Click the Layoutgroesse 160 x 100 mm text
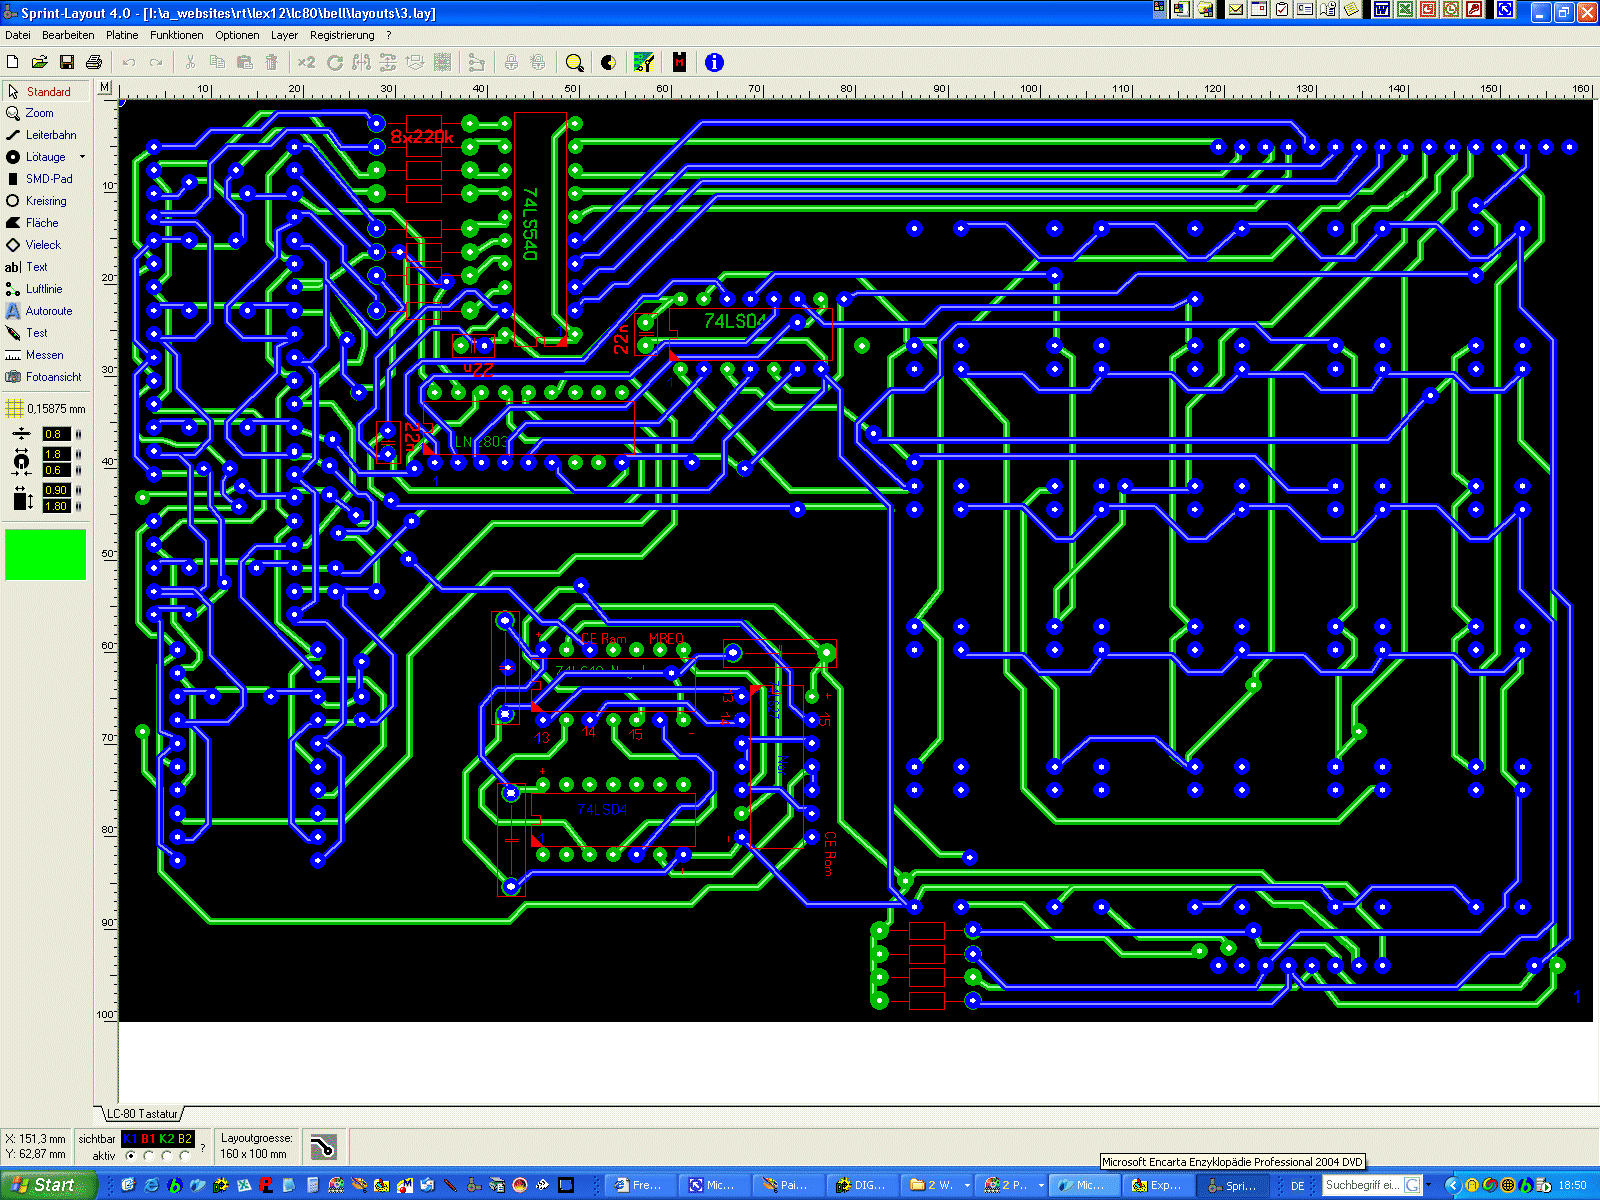Screen dimensions: 1600x1200 [256, 1146]
